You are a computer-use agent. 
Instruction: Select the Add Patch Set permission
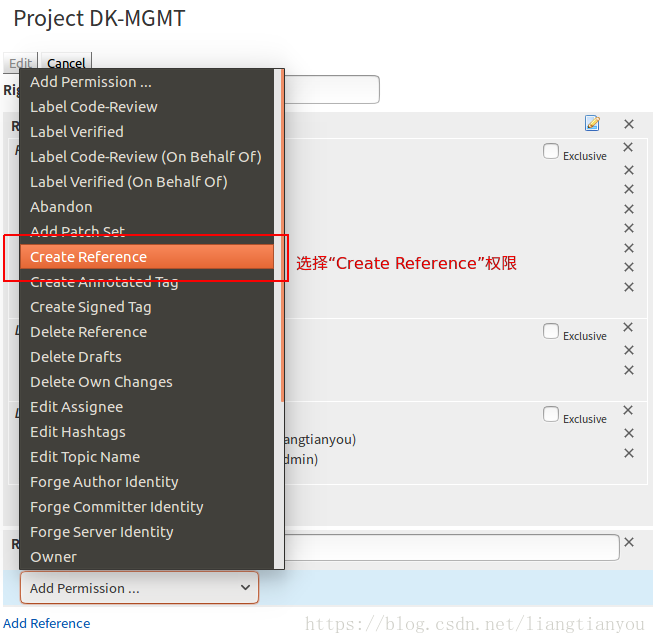(147, 232)
